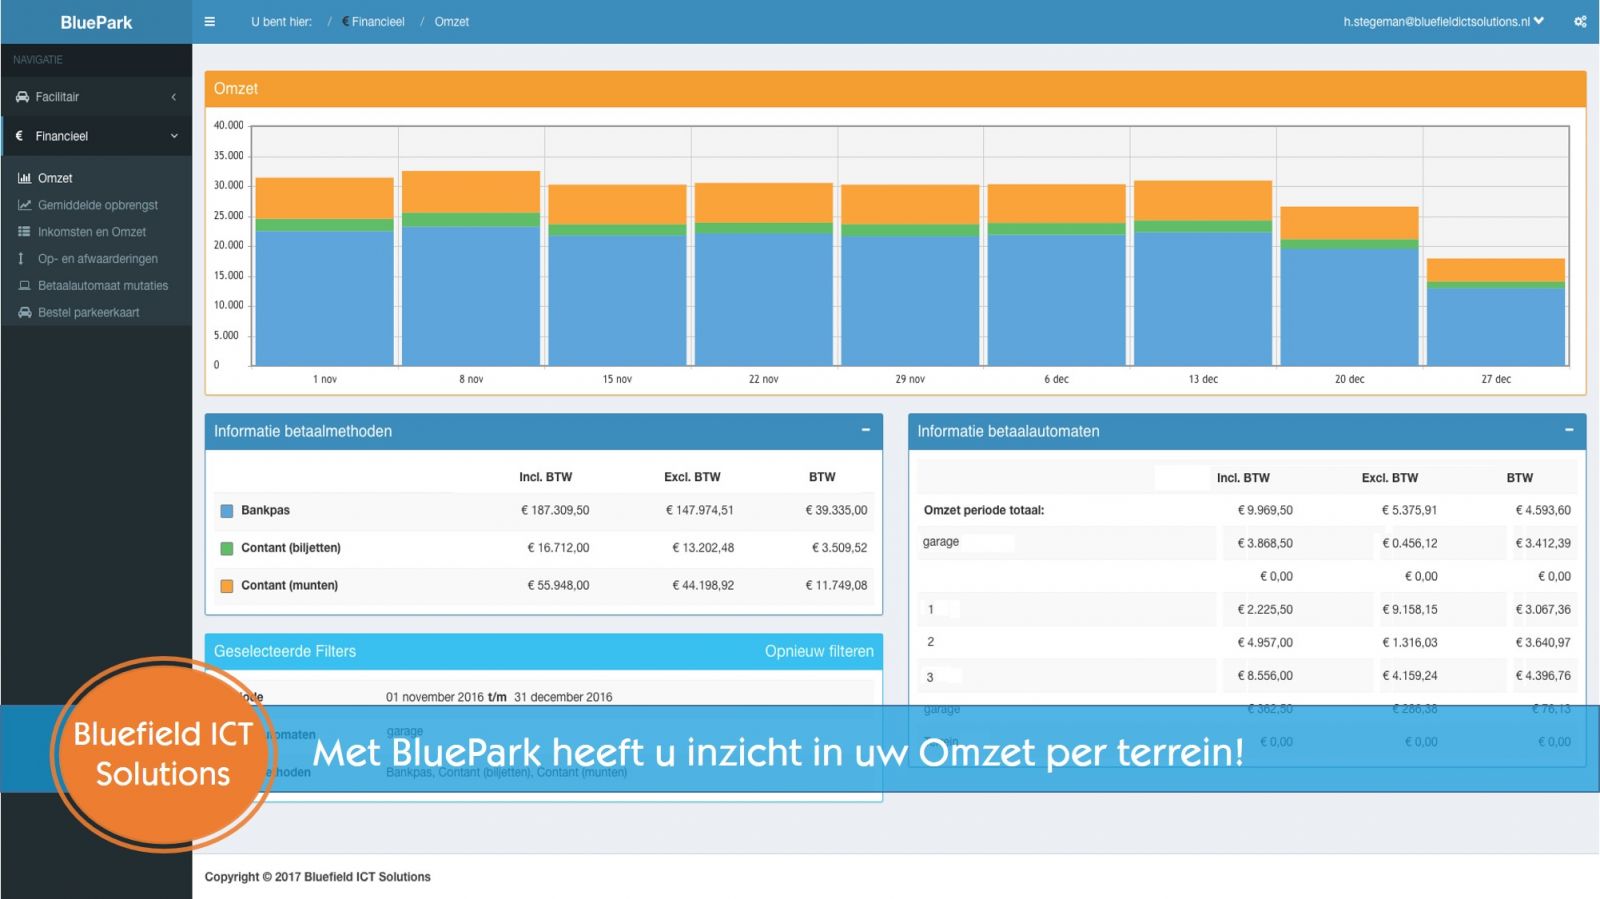Click the laptop icon beside Betaalautomaat mutaties

coord(25,286)
